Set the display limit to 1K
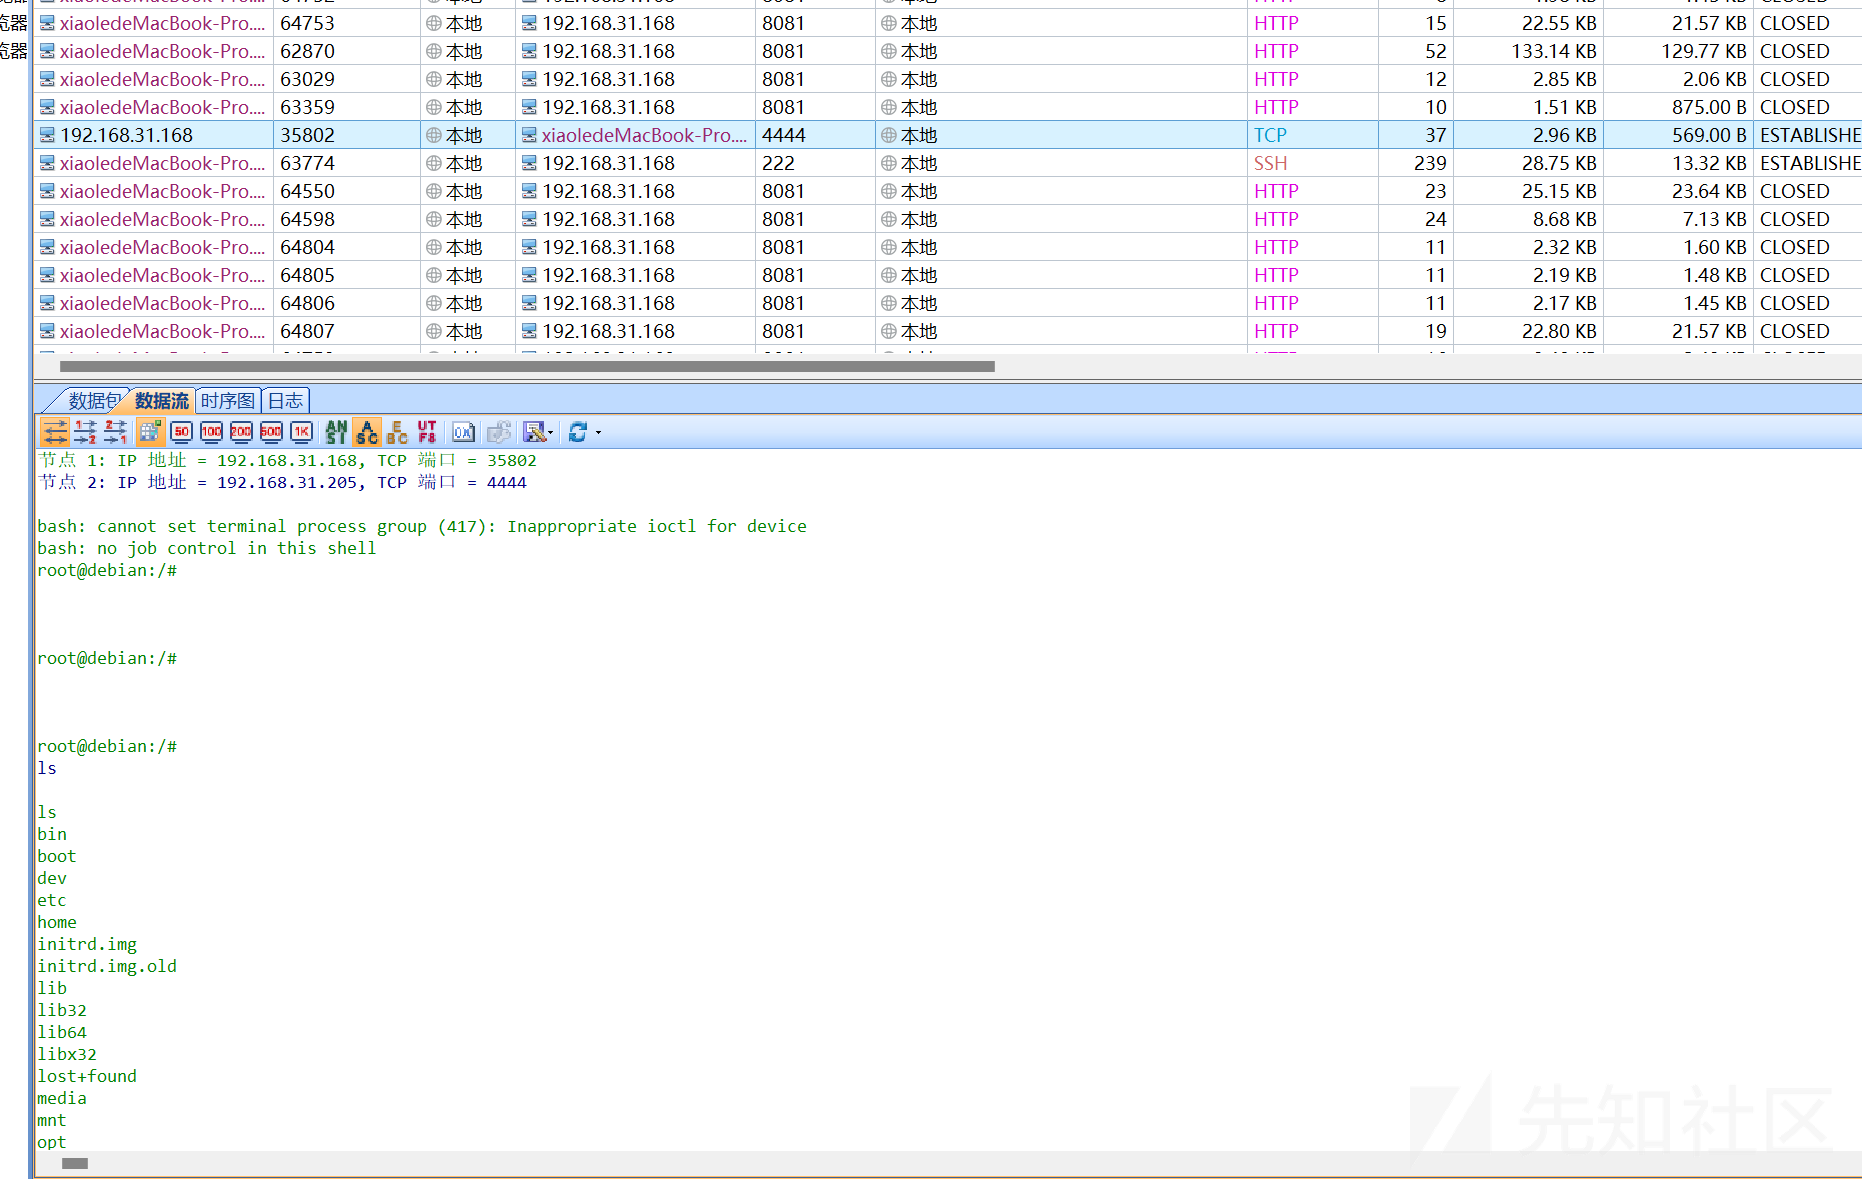Viewport: 1862px width, 1179px height. [301, 432]
